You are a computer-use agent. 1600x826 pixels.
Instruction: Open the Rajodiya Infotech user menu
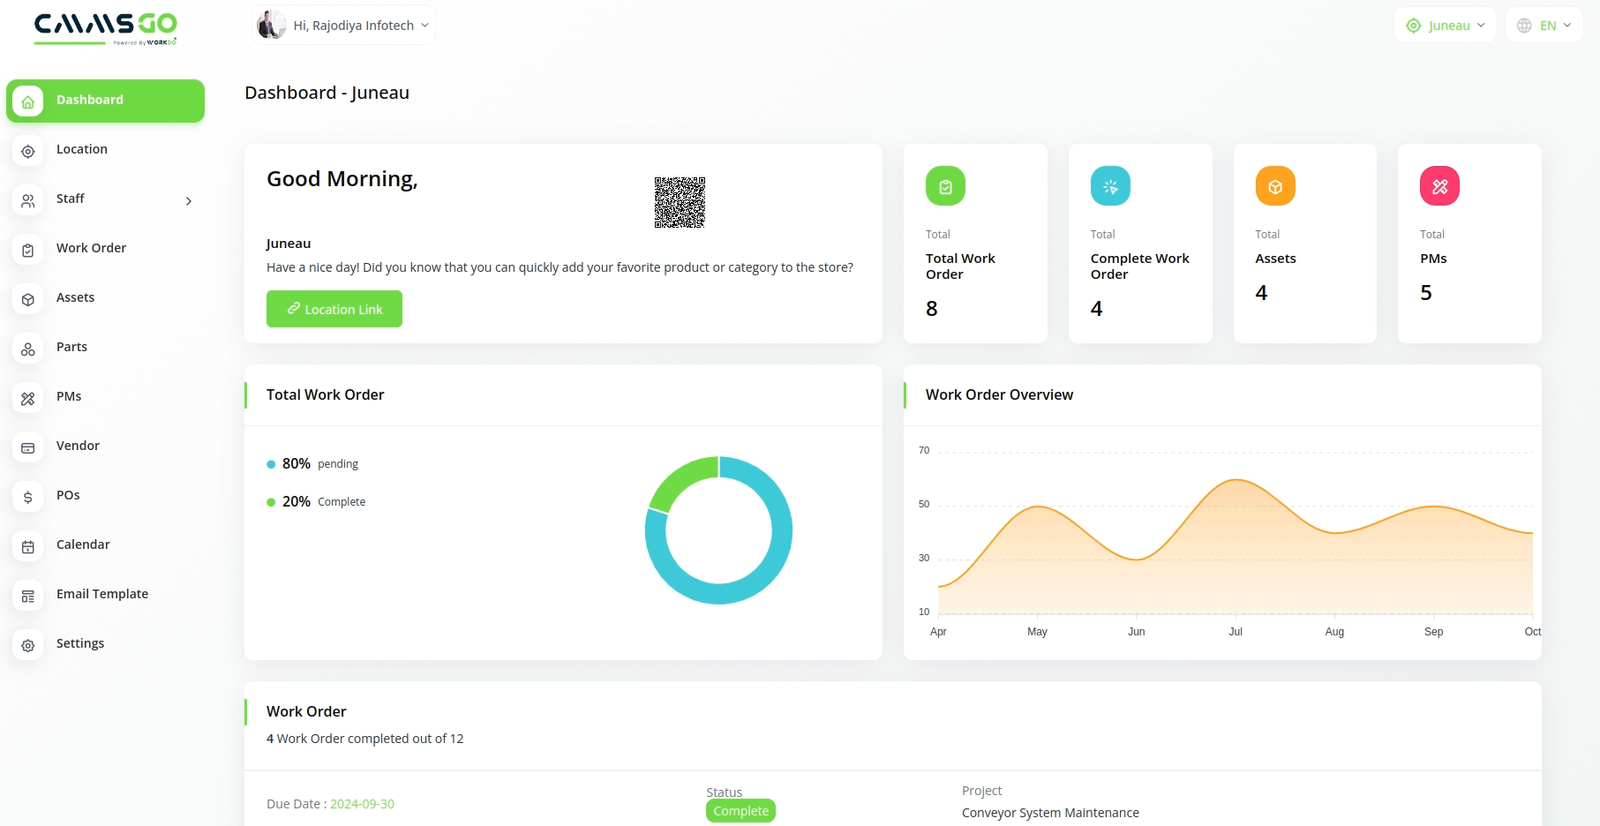pyautogui.click(x=343, y=25)
